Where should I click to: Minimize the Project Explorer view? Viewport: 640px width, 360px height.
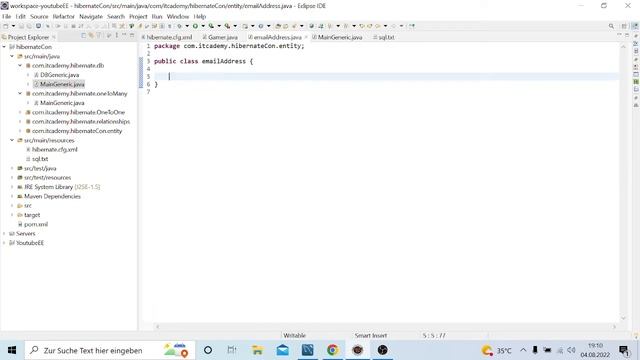124,36
